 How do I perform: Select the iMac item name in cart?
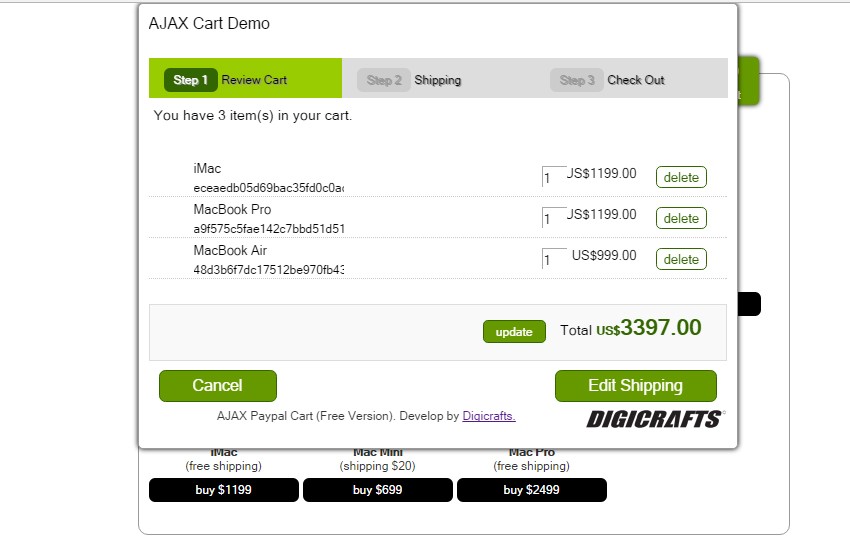(x=207, y=169)
